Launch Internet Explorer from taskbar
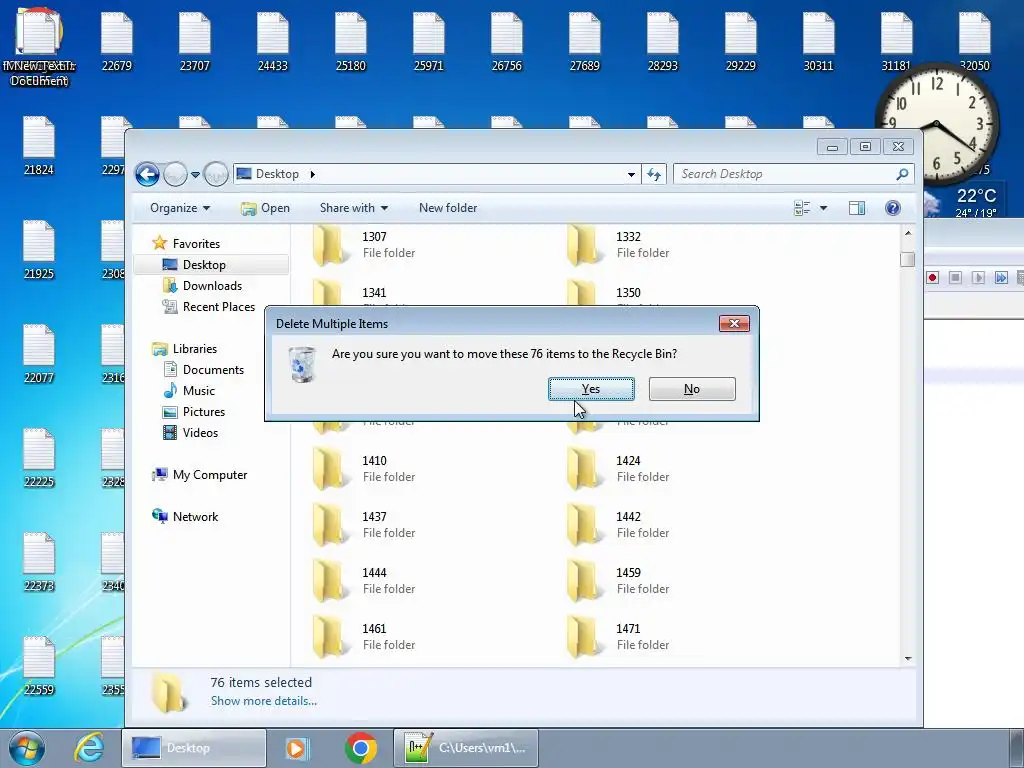The image size is (1024, 768). coord(89,748)
